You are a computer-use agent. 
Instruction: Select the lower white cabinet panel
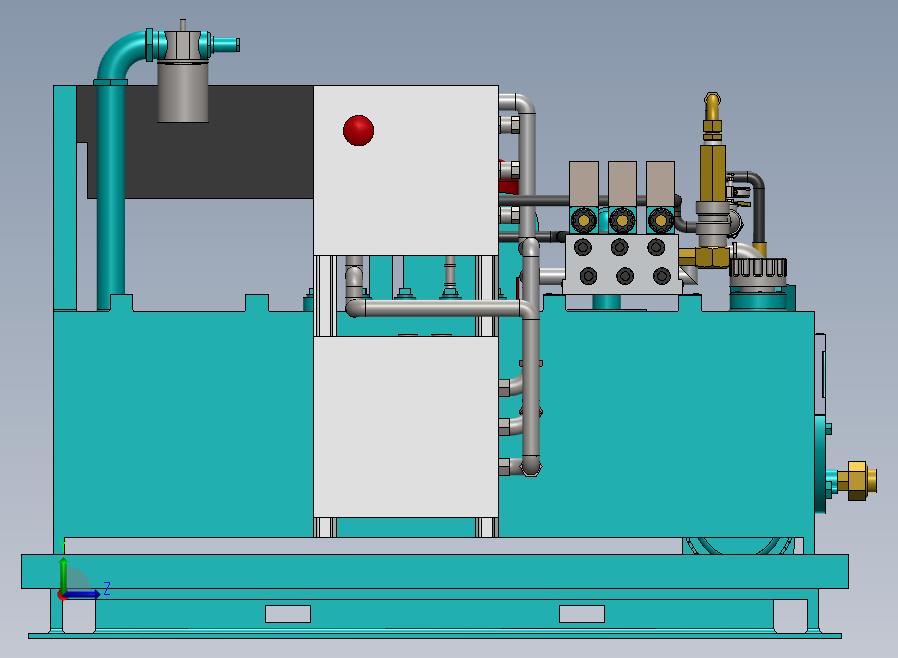(405, 427)
